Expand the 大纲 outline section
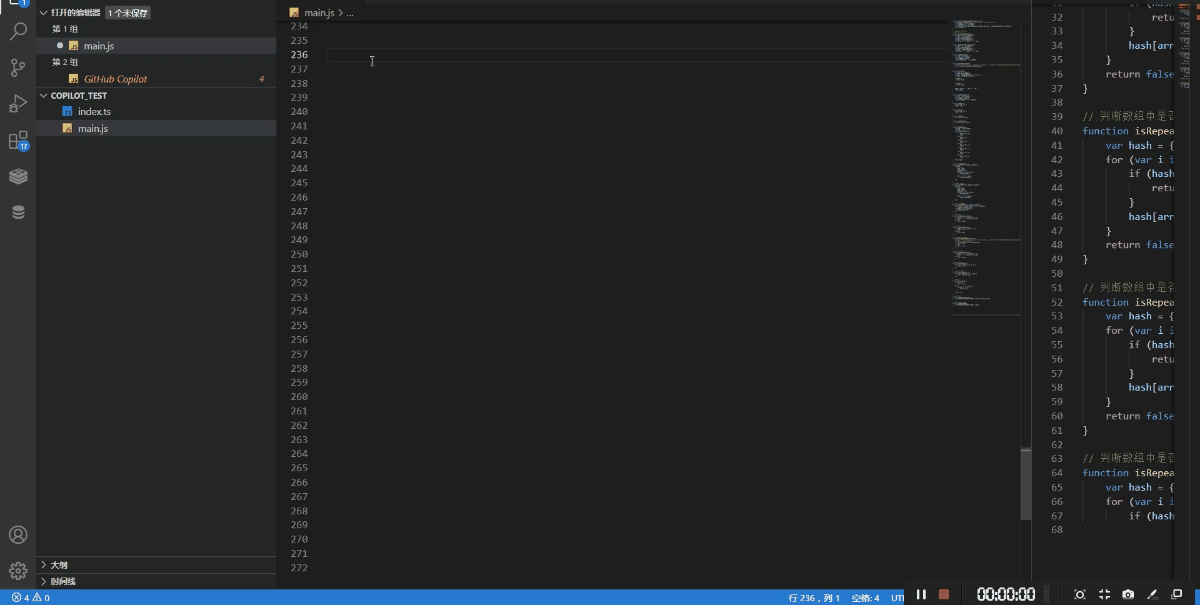The height and width of the screenshot is (605, 1200). click(57, 564)
